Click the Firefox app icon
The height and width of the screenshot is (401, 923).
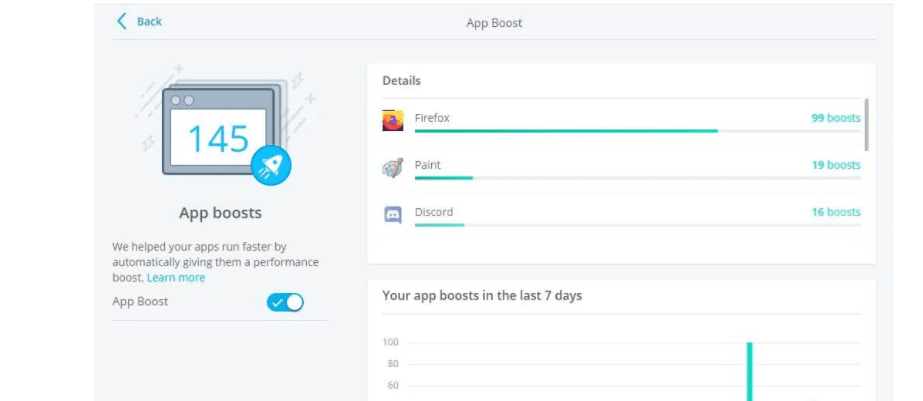[393, 120]
